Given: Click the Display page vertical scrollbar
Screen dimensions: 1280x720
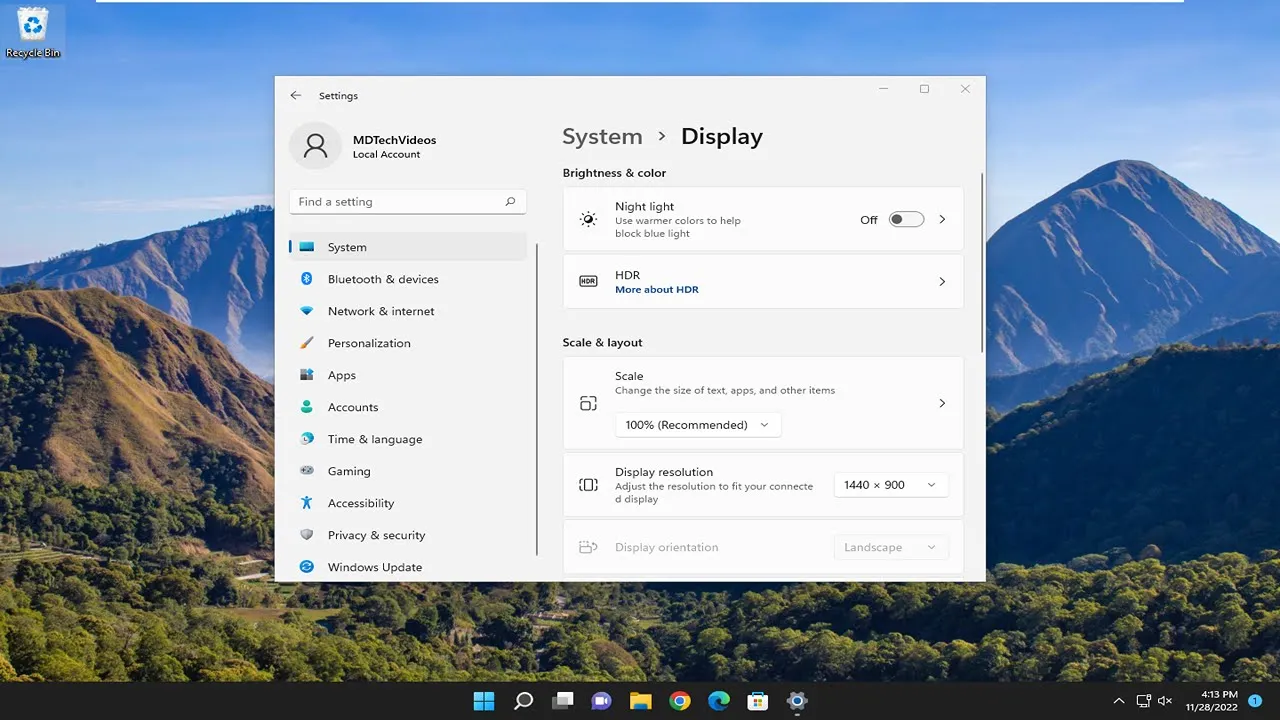Looking at the screenshot, I should (982, 262).
